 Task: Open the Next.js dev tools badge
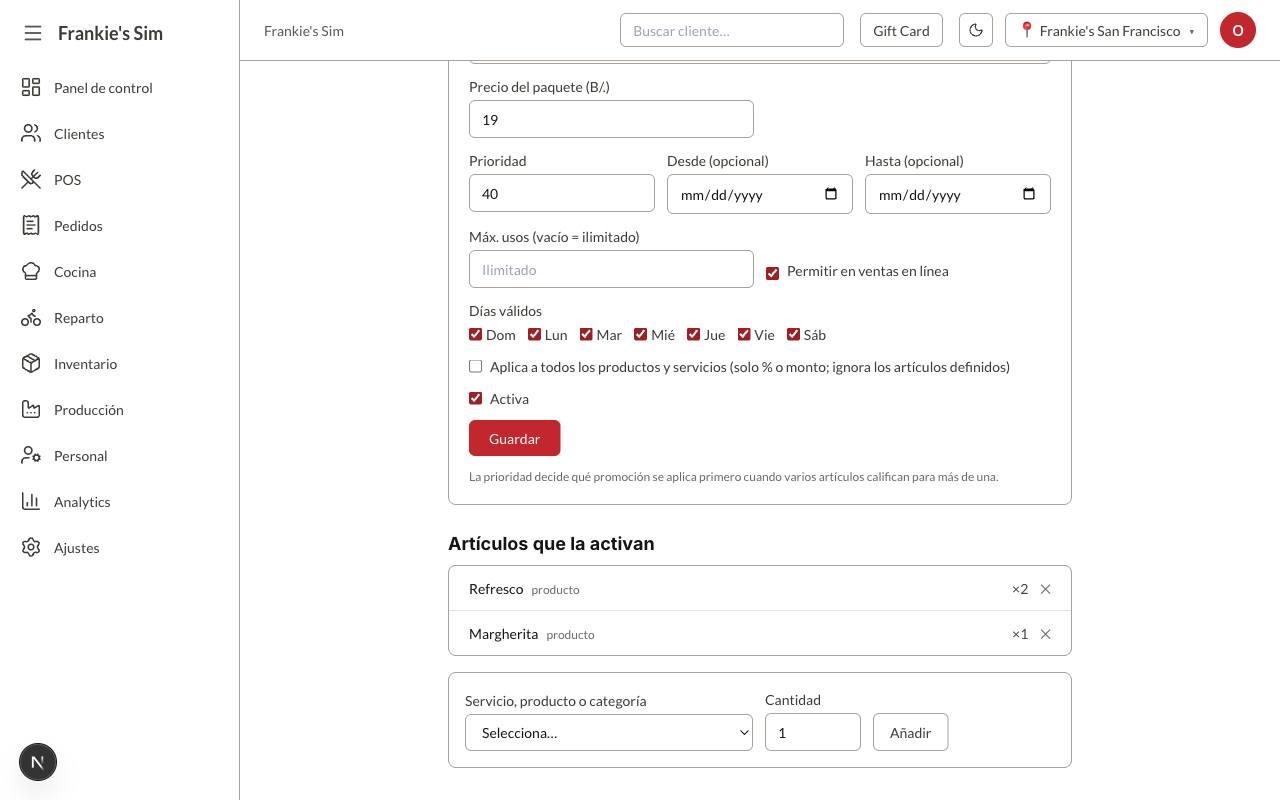[38, 762]
